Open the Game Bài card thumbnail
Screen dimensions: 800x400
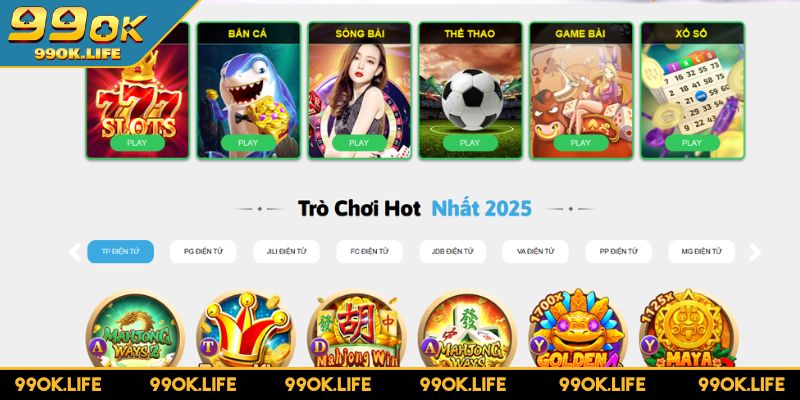tap(581, 91)
